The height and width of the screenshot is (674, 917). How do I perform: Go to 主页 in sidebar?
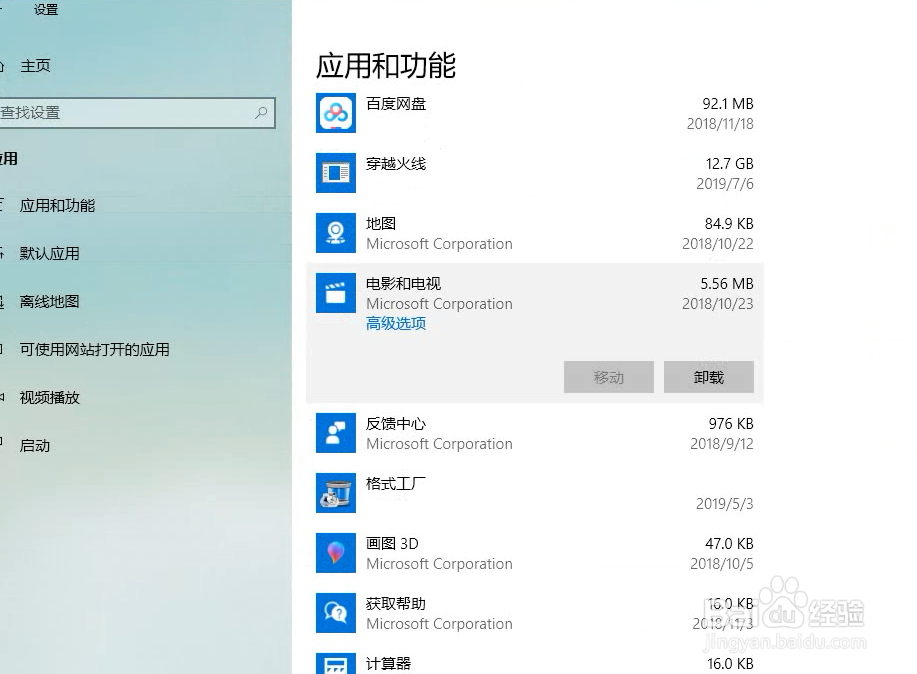[x=35, y=66]
